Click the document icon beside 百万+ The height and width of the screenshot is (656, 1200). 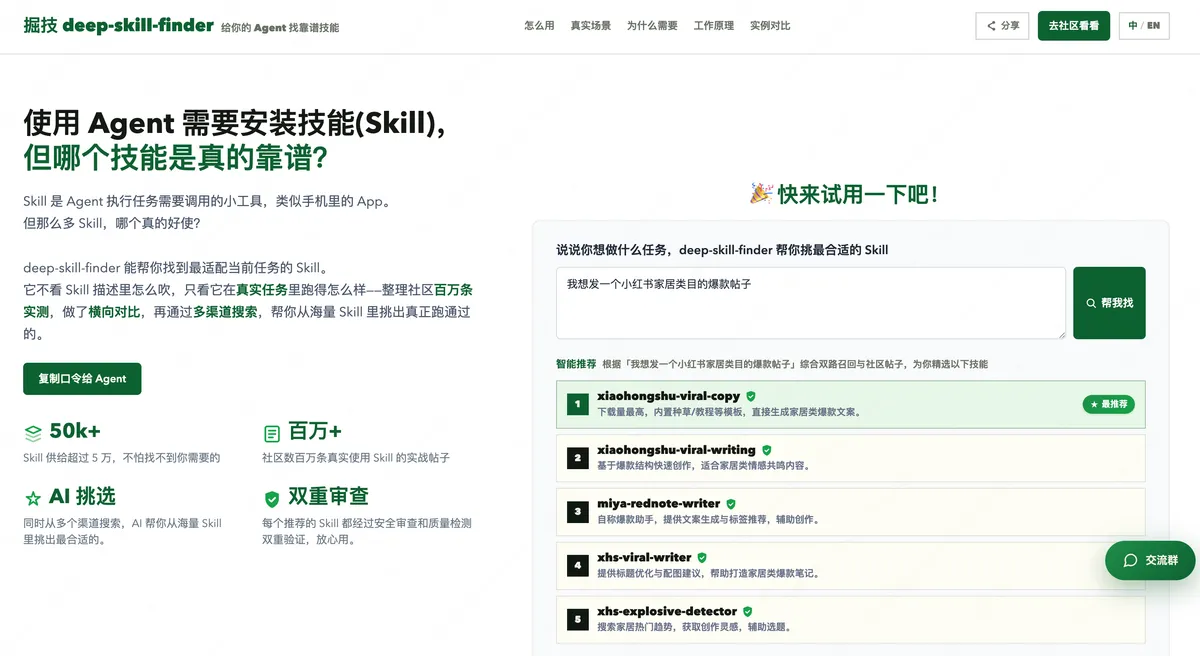click(x=272, y=433)
